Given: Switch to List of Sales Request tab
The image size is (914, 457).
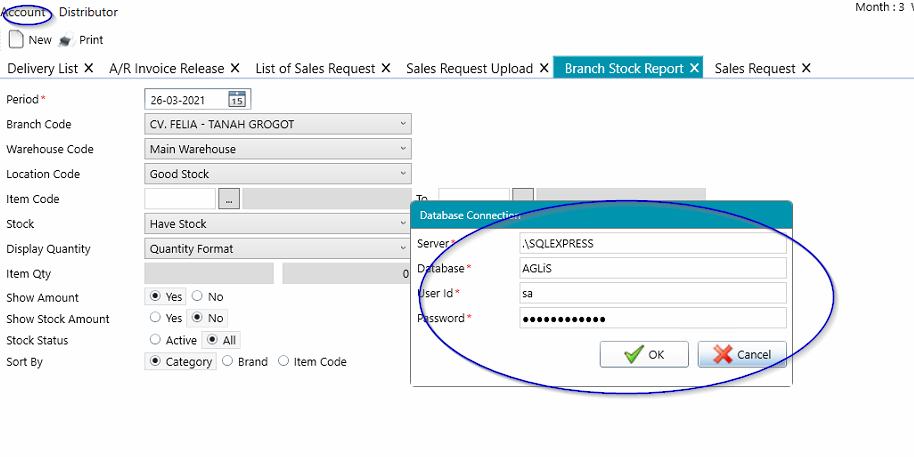Looking at the screenshot, I should pyautogui.click(x=314, y=68).
